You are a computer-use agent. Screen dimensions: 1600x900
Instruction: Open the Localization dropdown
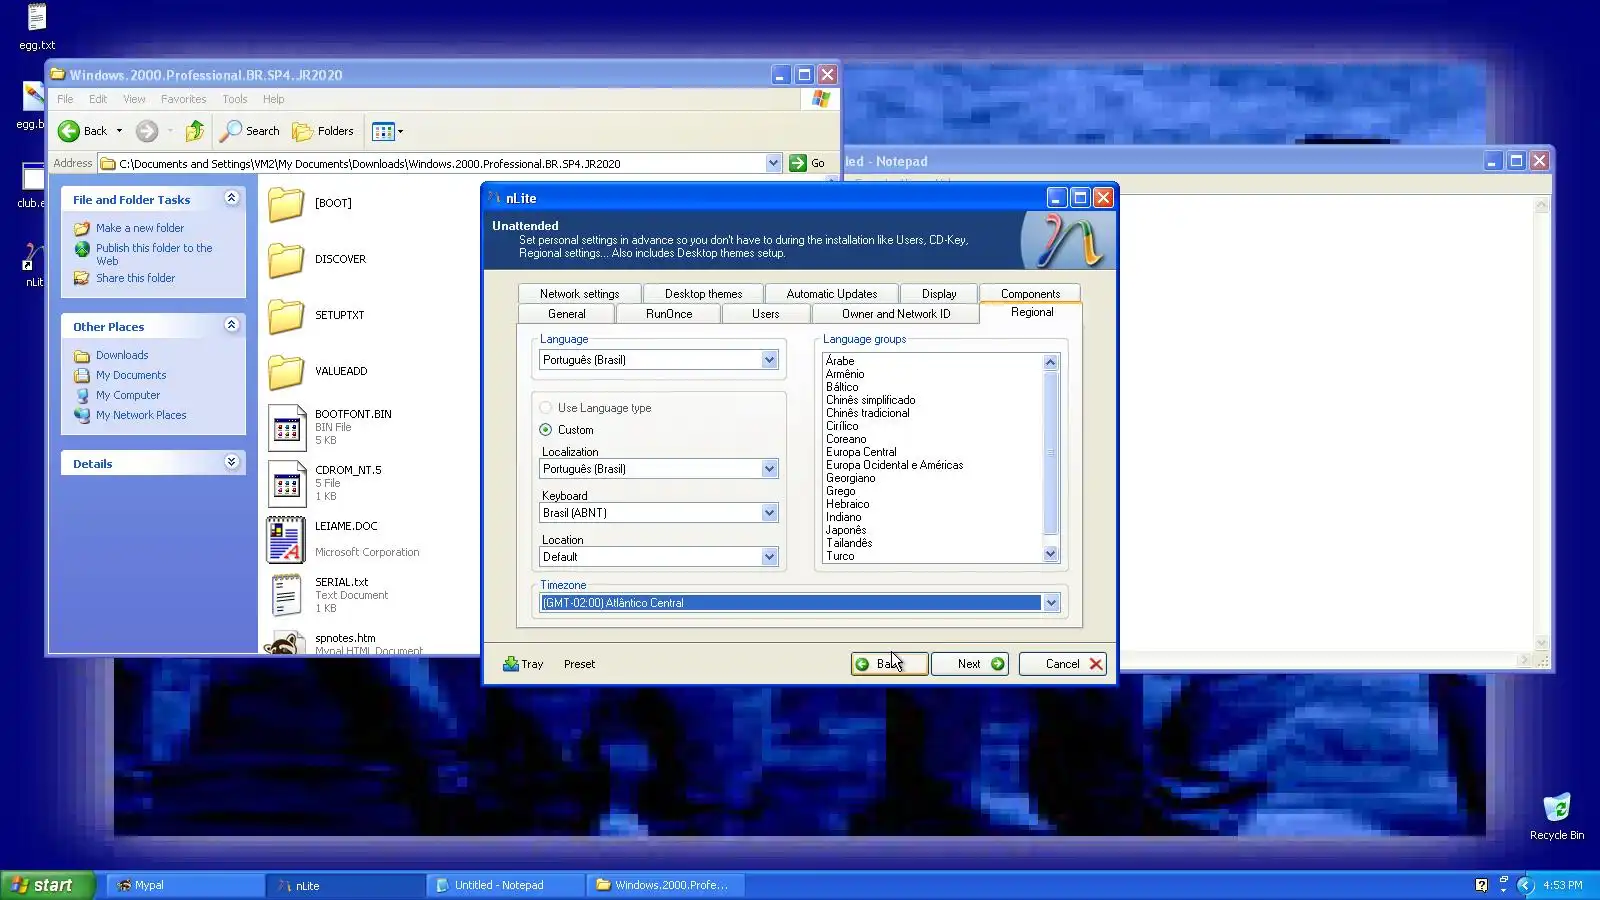[x=769, y=469]
